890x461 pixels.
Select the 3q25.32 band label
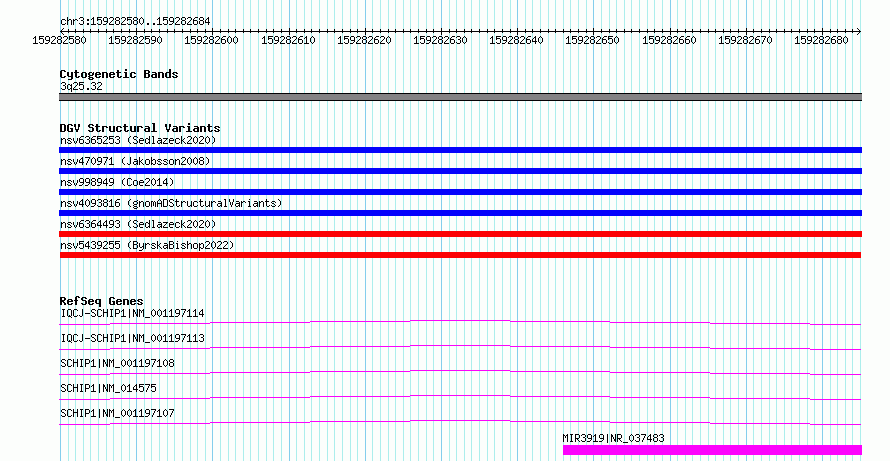[x=81, y=86]
